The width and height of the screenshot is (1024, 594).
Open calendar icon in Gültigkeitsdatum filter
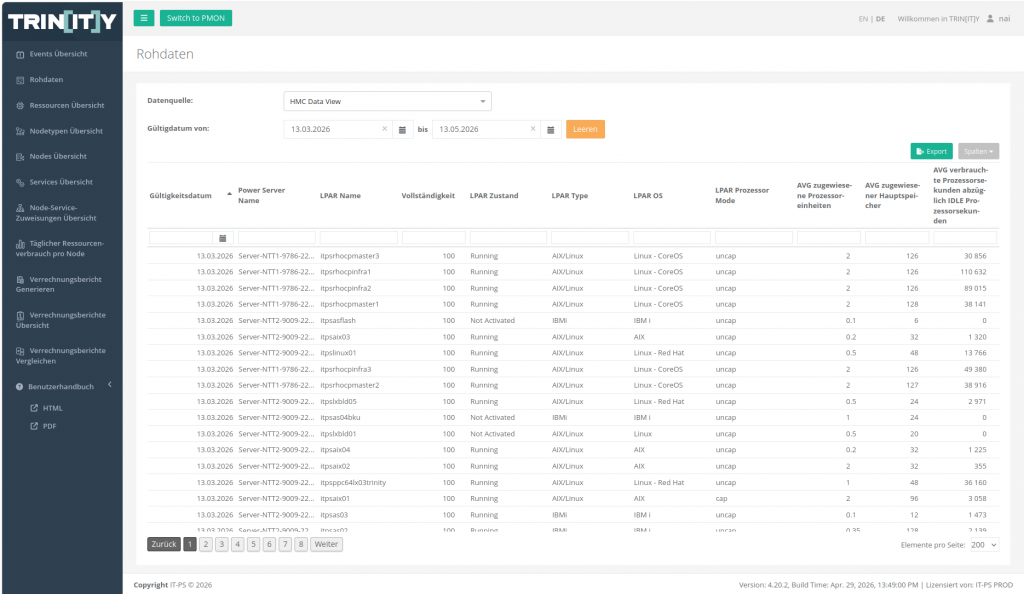coord(223,238)
